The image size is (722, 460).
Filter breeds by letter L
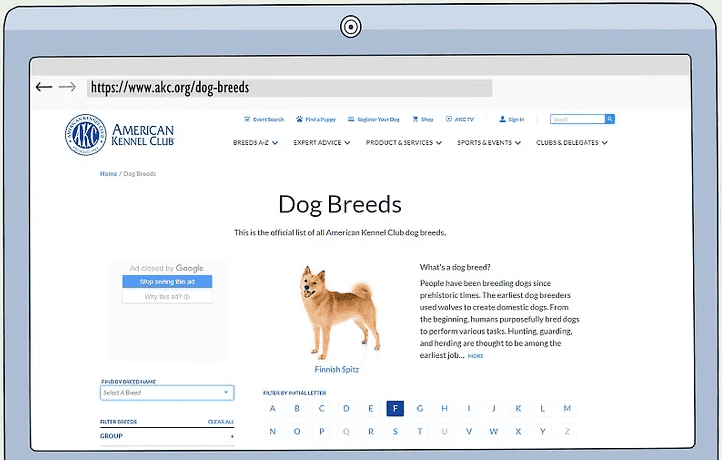click(542, 408)
